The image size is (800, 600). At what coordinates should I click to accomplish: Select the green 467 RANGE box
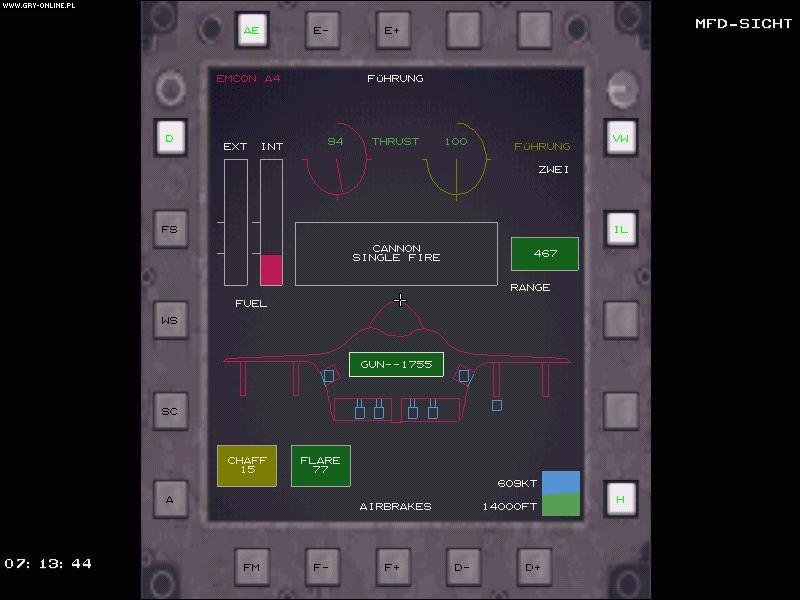pos(545,254)
